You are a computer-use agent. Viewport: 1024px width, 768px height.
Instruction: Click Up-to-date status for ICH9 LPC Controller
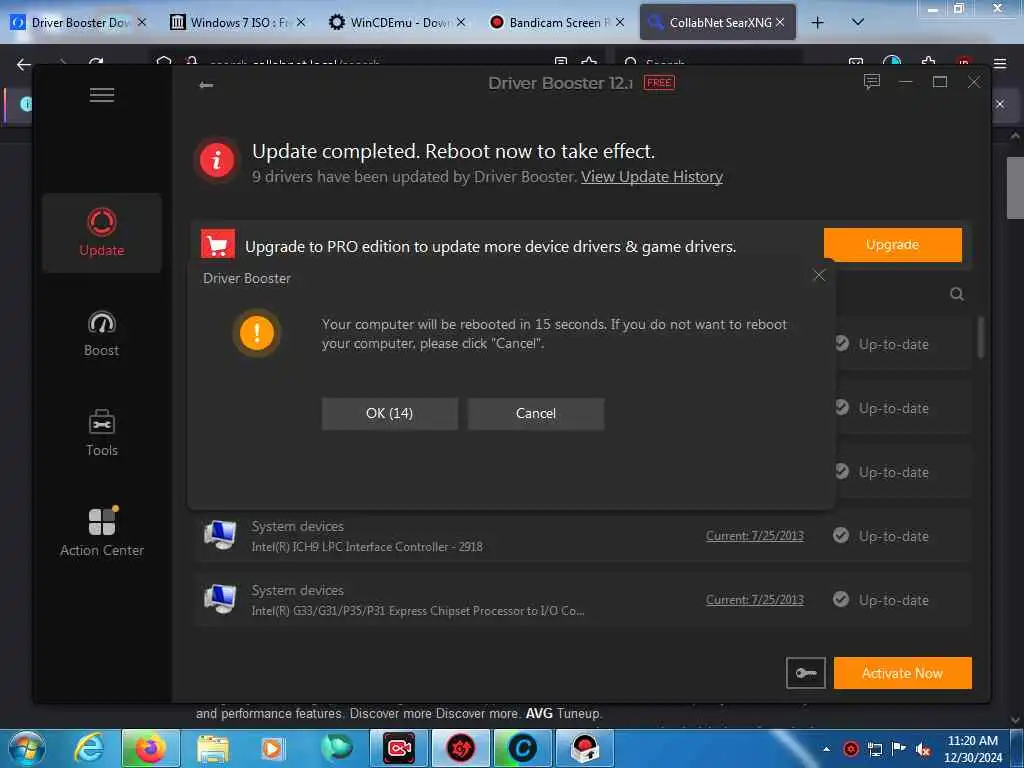coord(881,536)
